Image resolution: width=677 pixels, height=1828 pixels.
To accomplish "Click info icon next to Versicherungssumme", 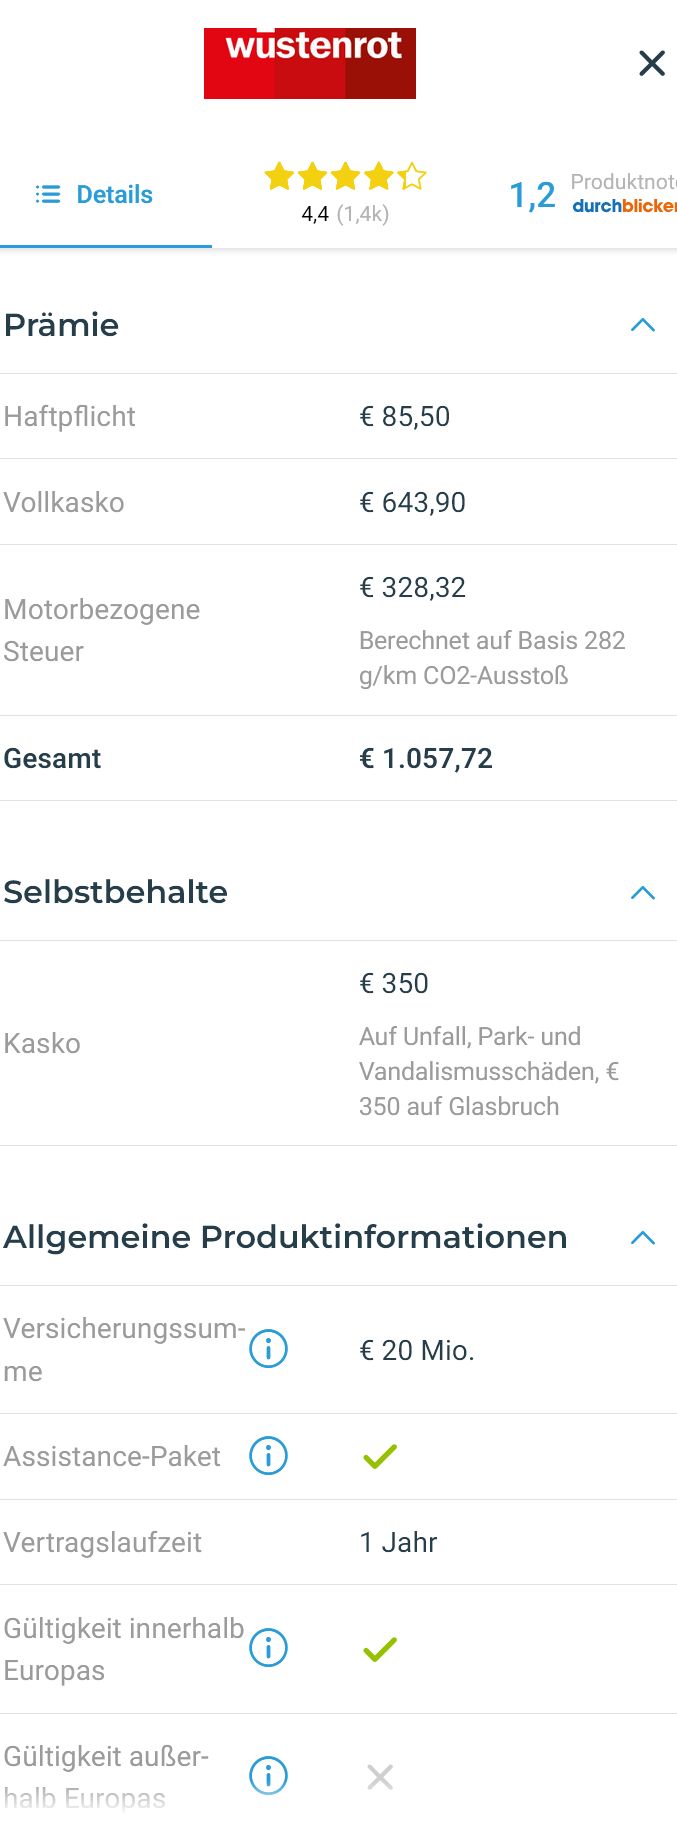I will (x=268, y=1349).
